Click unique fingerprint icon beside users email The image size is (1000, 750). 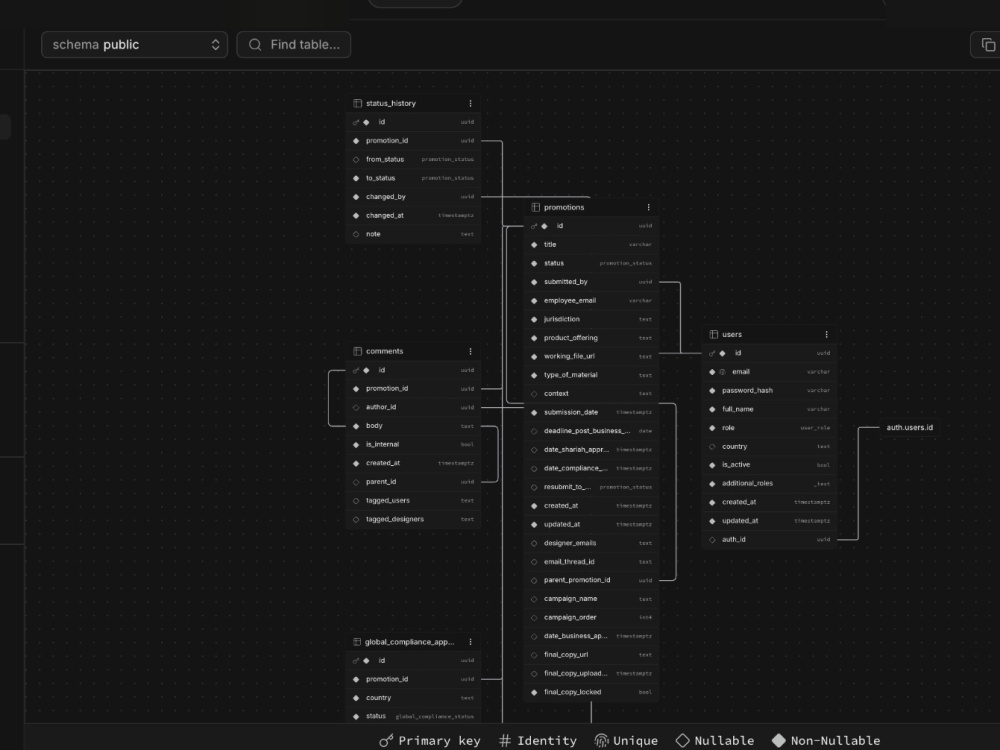[723, 372]
